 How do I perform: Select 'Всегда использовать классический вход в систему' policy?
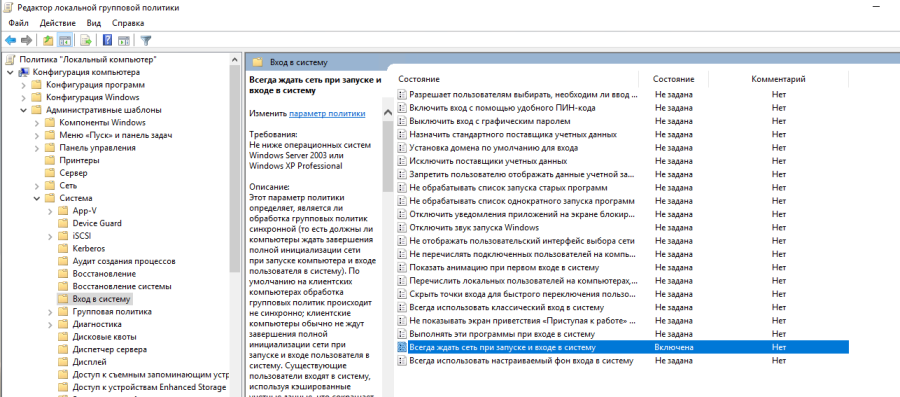click(x=506, y=308)
